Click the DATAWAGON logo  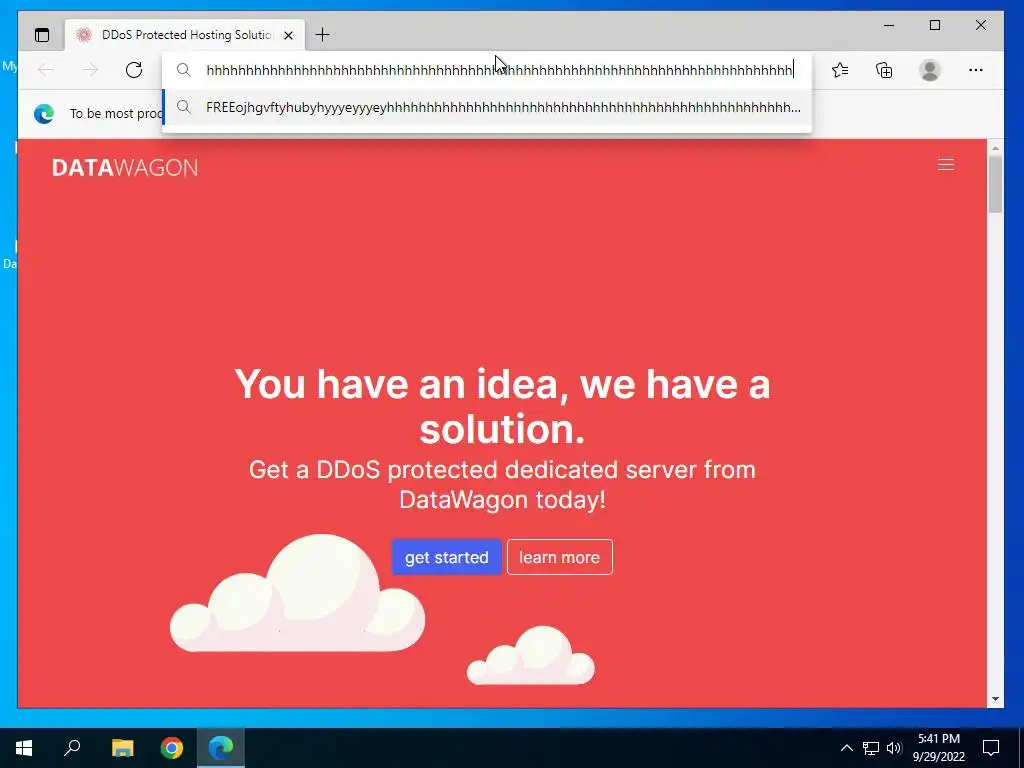click(125, 168)
